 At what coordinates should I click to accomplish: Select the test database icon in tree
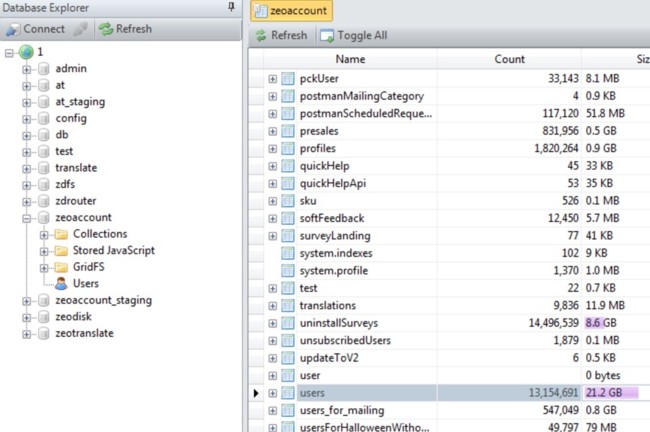pyautogui.click(x=44, y=152)
